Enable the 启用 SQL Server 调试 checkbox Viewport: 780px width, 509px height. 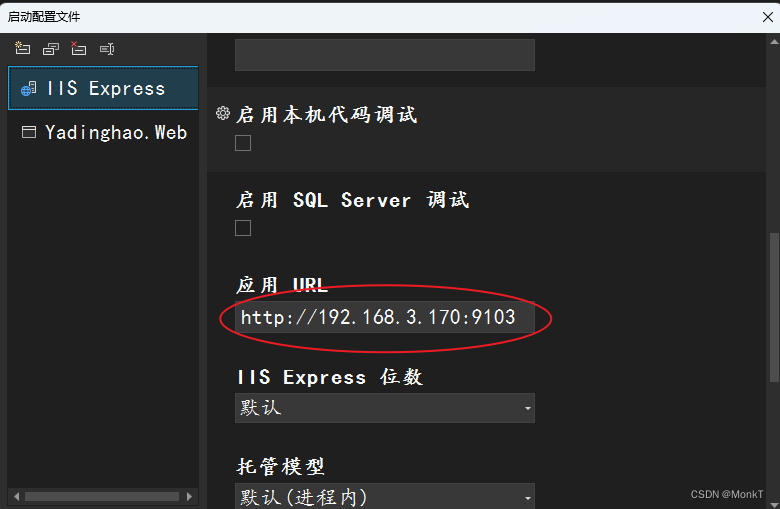pyautogui.click(x=243, y=228)
